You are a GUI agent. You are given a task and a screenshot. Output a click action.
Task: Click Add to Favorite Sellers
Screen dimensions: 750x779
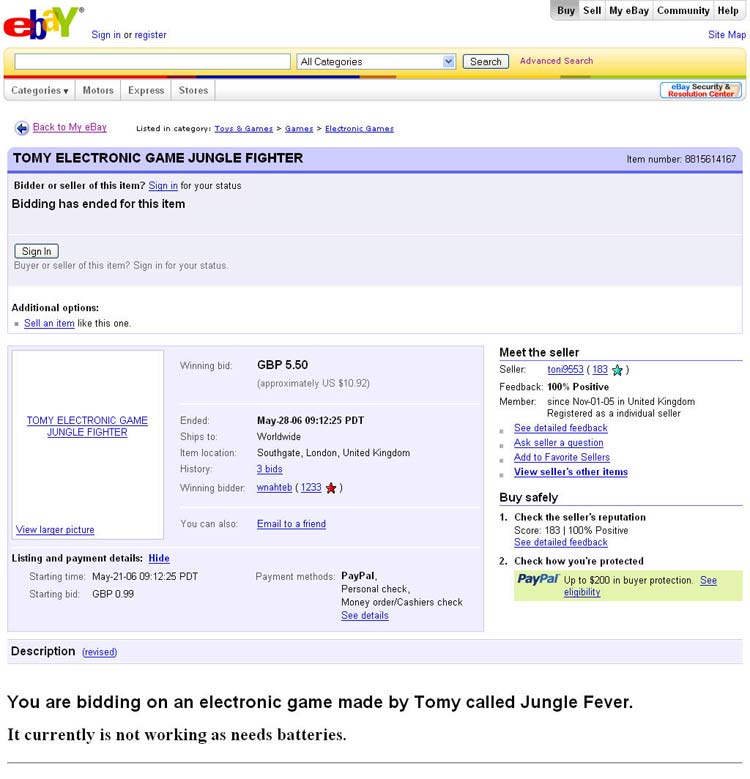click(x=562, y=458)
